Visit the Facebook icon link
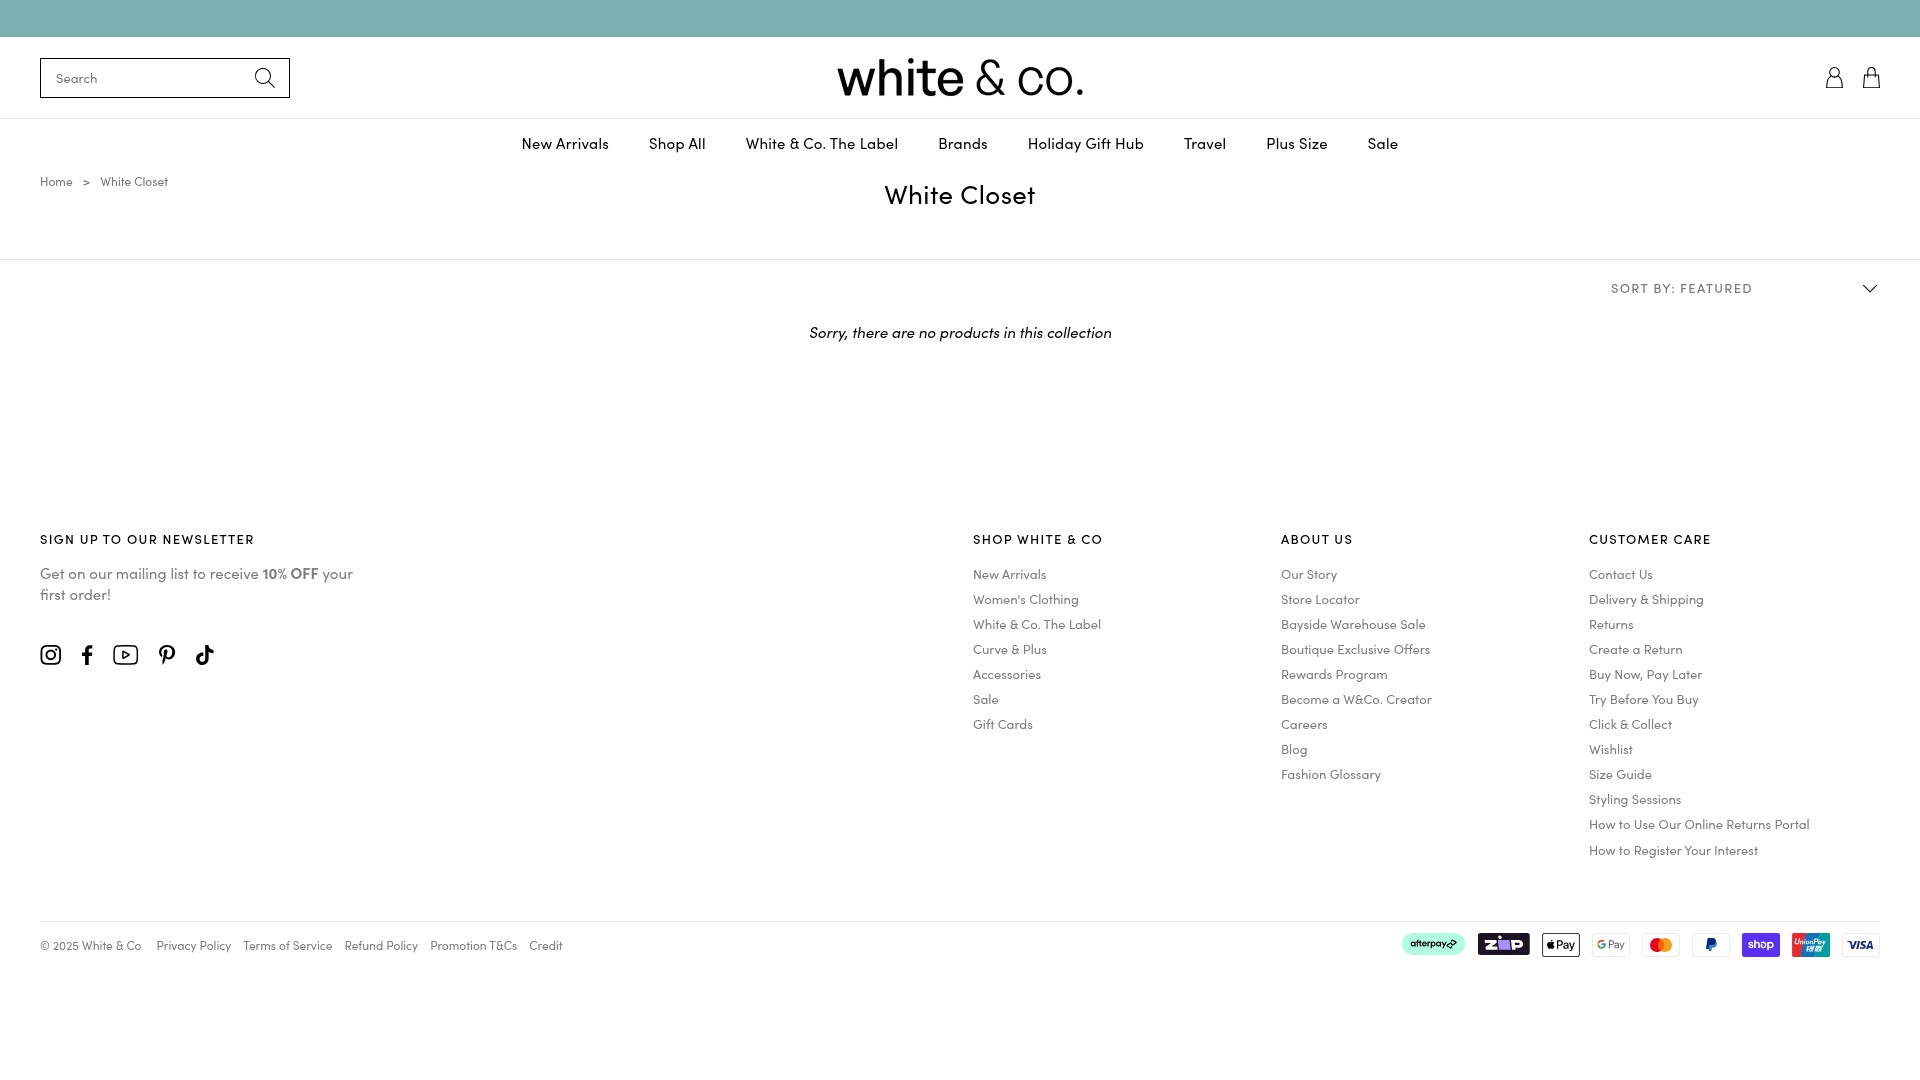Viewport: 1920px width, 1080px height. coord(88,655)
